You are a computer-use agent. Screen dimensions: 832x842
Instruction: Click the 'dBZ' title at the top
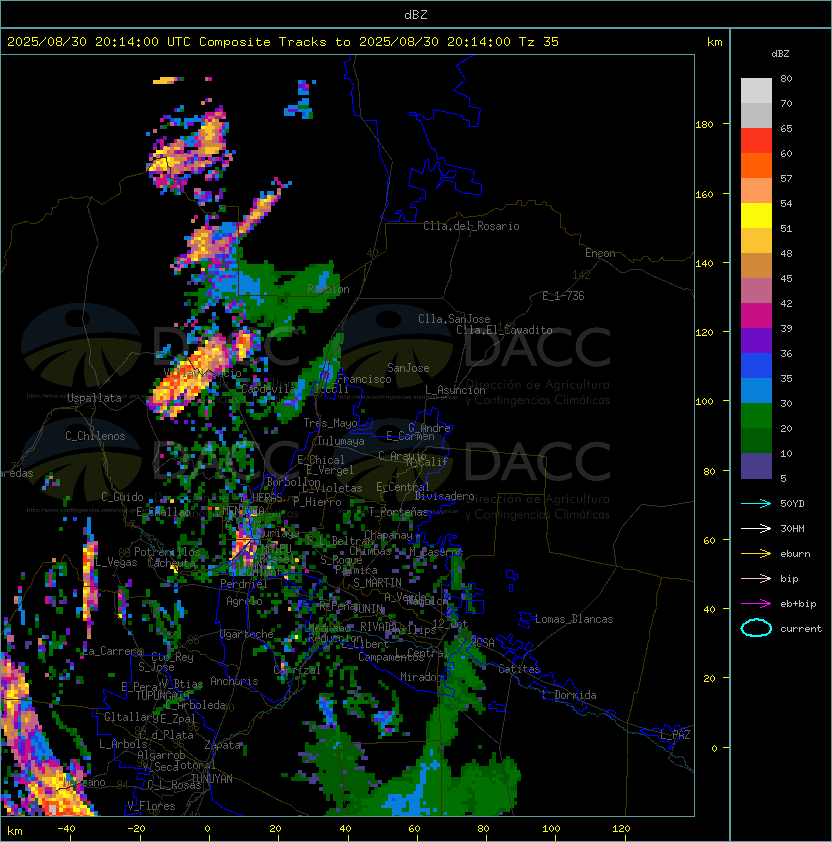coord(416,14)
